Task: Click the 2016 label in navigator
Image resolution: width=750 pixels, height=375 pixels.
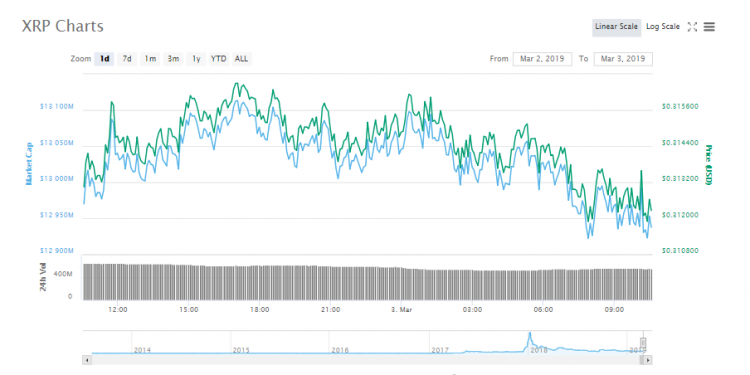Action: pos(340,350)
